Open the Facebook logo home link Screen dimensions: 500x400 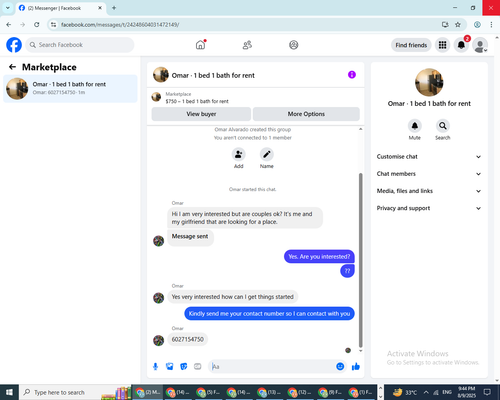click(x=14, y=45)
